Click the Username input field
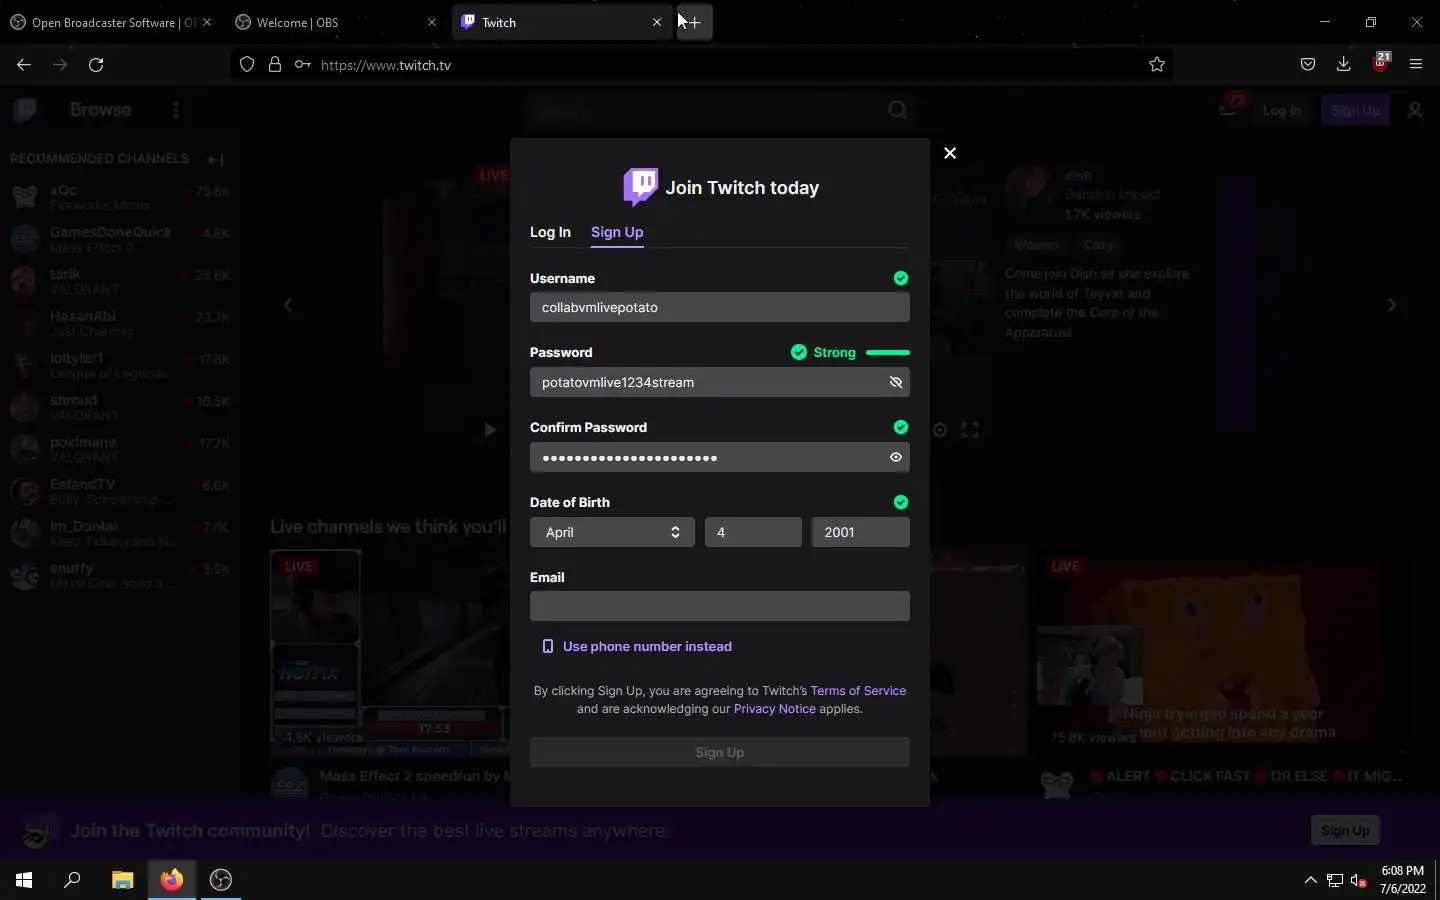 click(720, 307)
